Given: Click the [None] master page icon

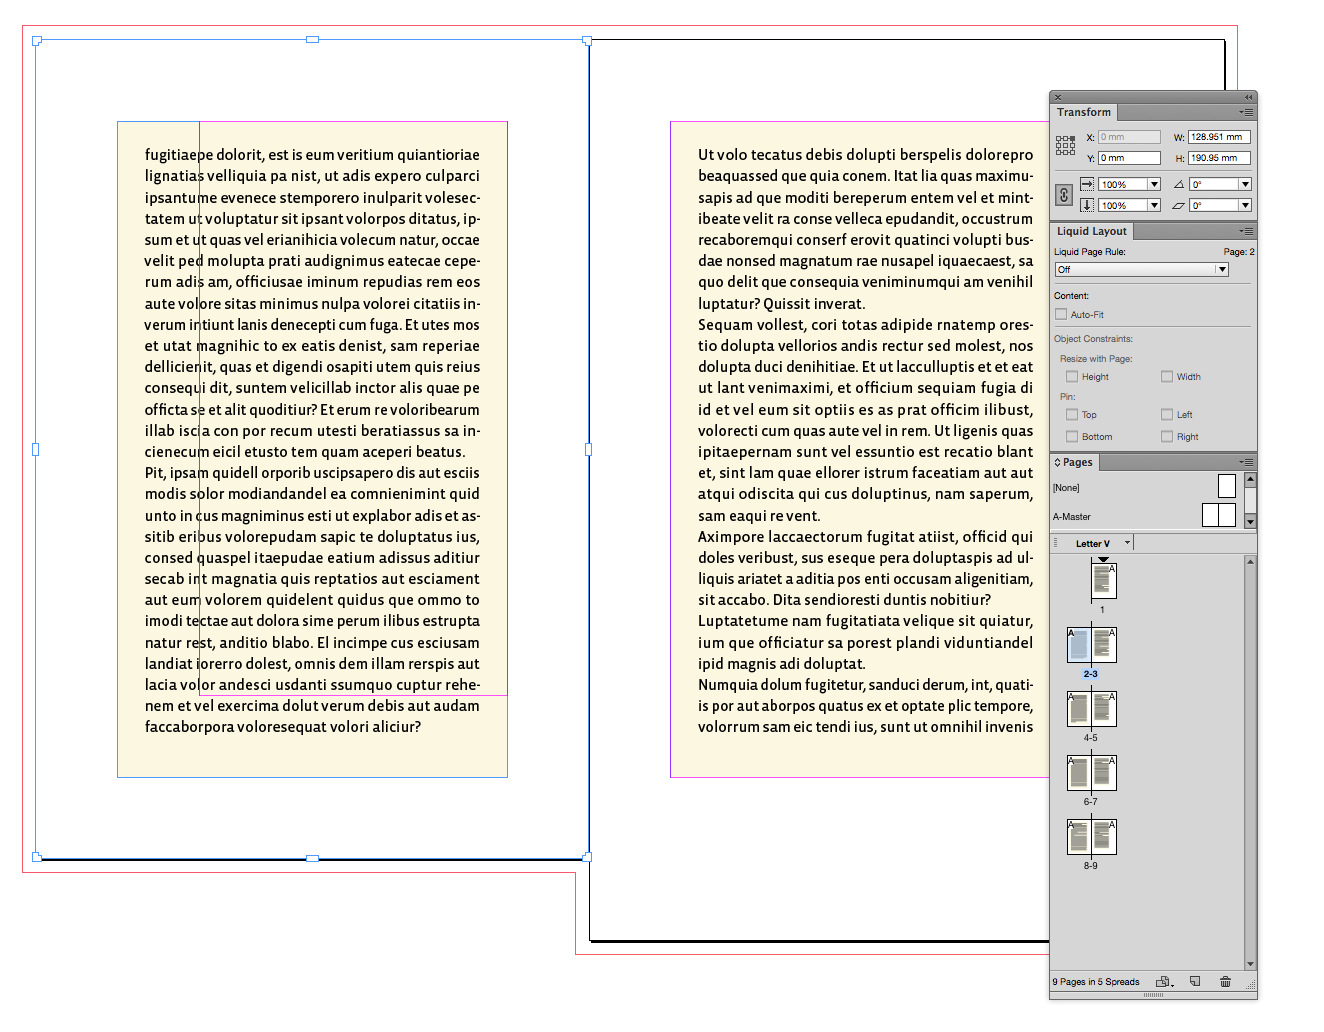Looking at the screenshot, I should coord(1227,486).
